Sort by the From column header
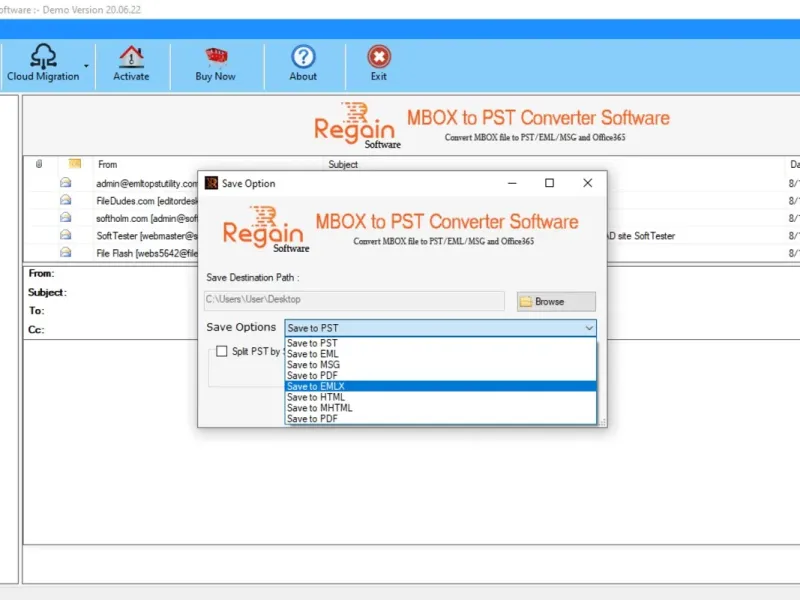This screenshot has height=600, width=800. (x=108, y=164)
